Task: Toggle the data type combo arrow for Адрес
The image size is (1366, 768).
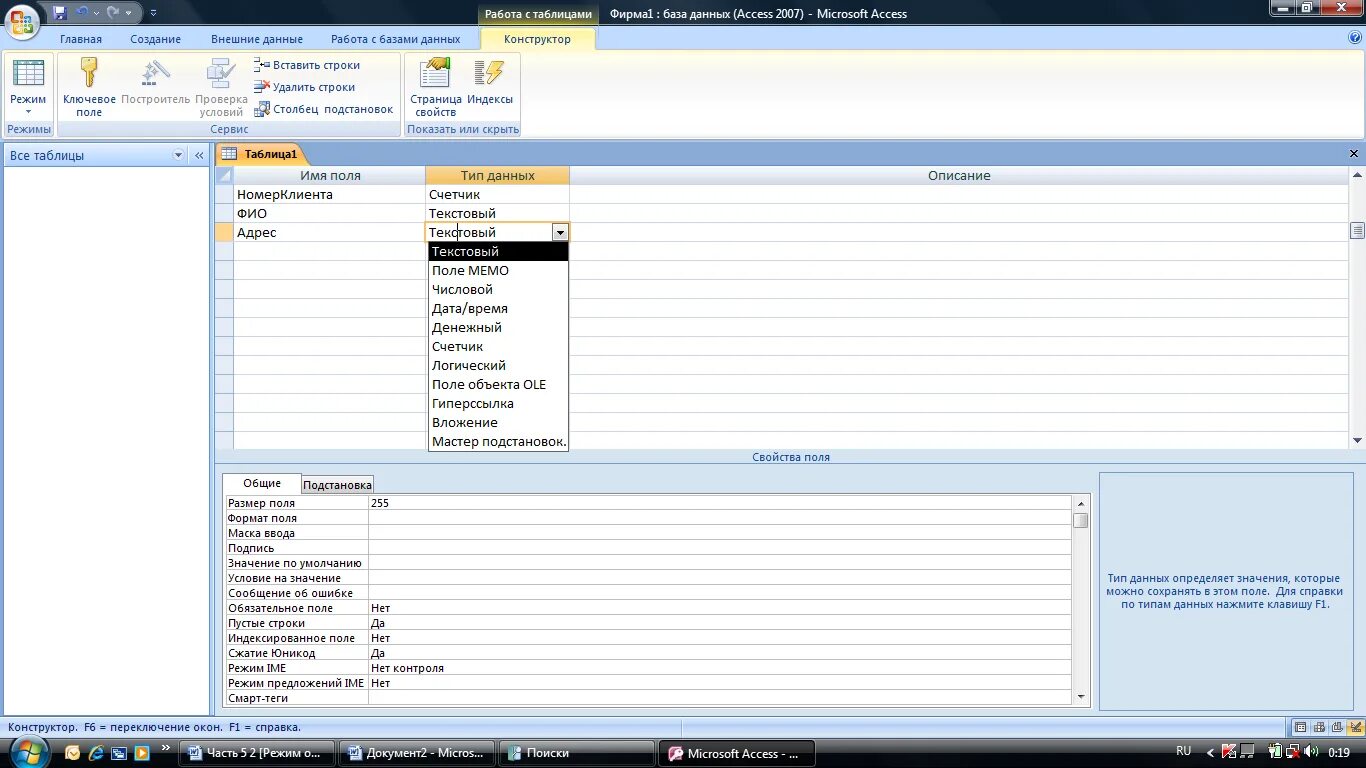Action: tap(560, 232)
